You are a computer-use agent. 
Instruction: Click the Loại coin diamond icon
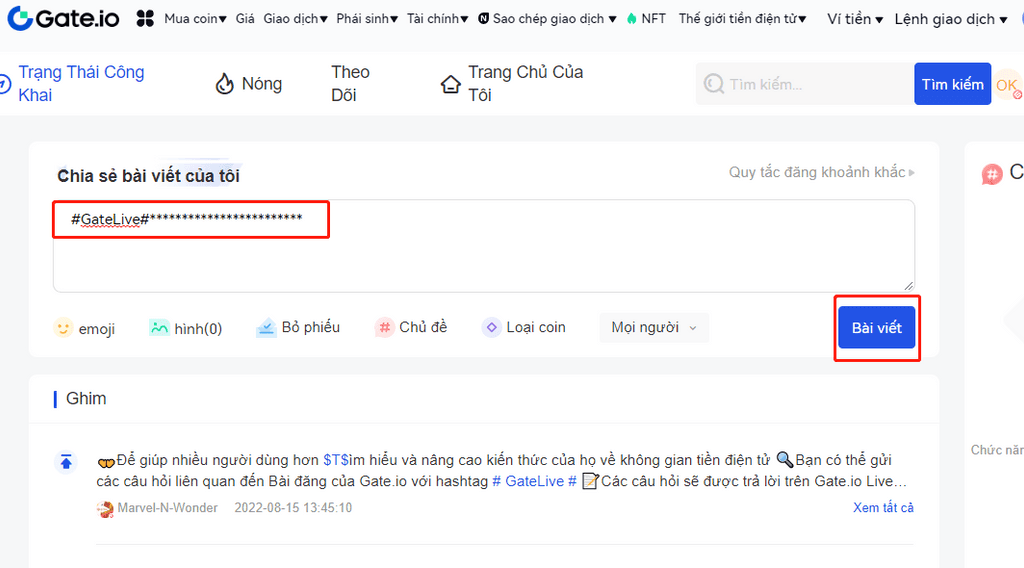[491, 328]
